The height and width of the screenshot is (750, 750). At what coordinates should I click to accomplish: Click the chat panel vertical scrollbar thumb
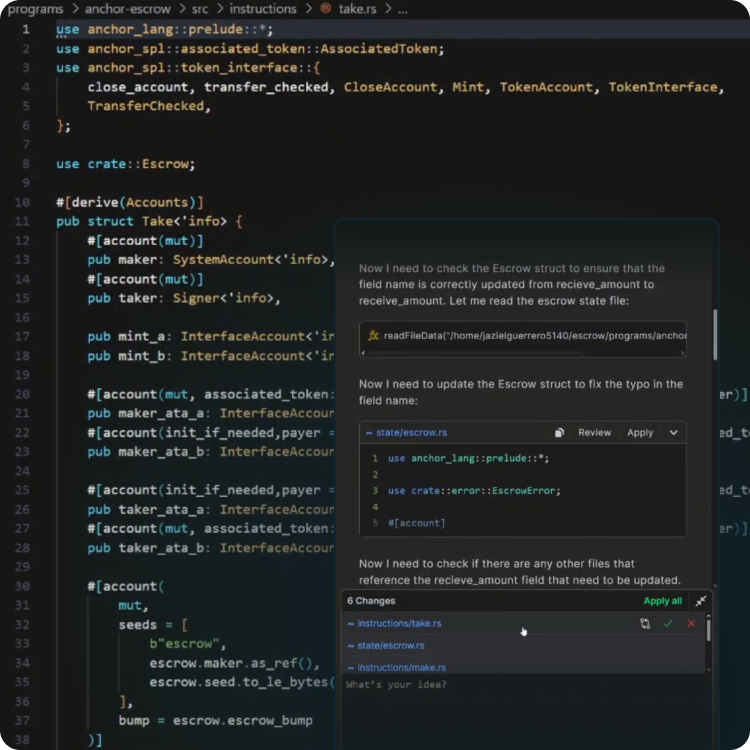point(715,335)
